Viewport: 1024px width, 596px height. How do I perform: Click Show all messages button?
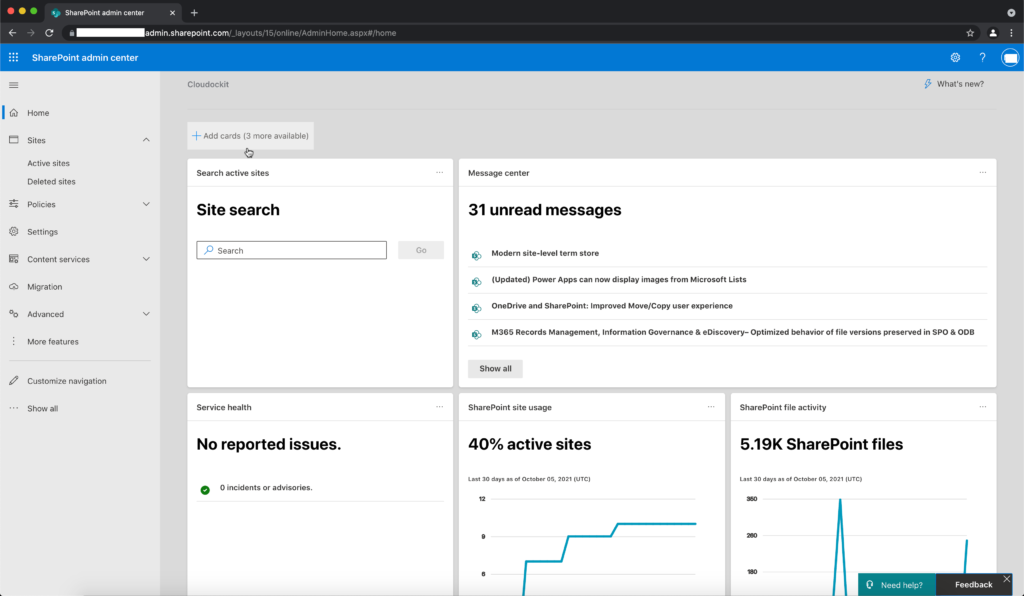pos(495,368)
